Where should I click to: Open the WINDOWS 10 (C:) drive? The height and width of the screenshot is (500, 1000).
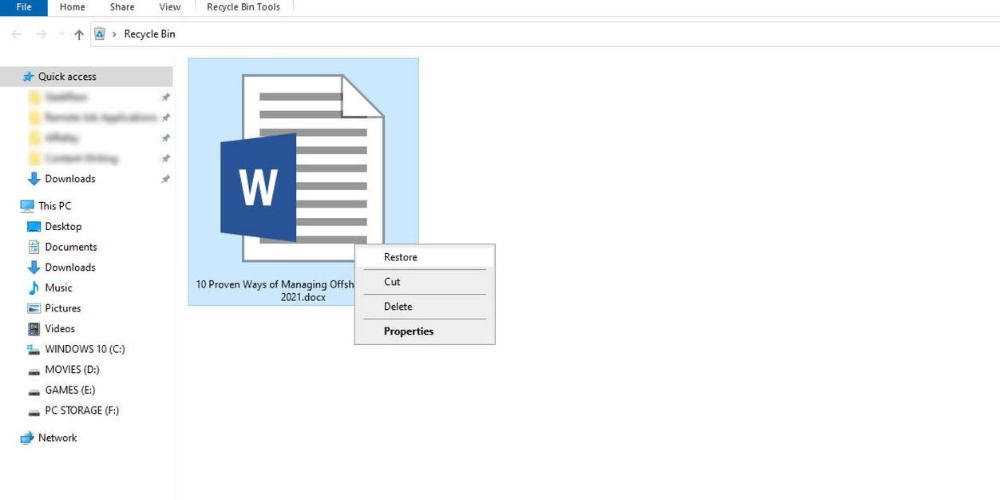(x=85, y=349)
